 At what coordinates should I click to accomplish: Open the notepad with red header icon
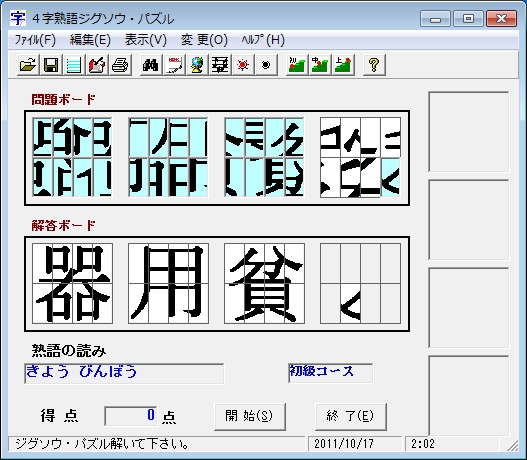click(174, 65)
